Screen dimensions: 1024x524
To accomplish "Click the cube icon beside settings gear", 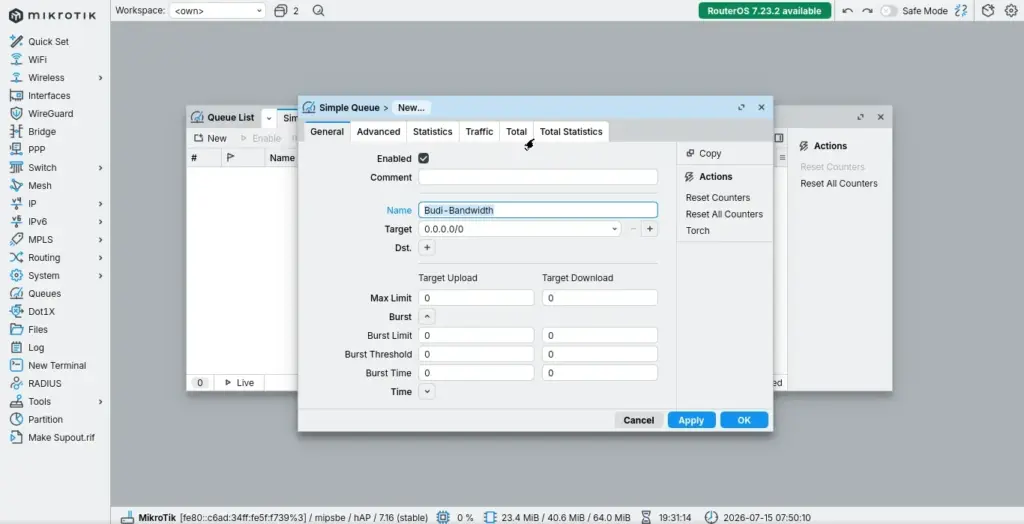I will pos(988,10).
